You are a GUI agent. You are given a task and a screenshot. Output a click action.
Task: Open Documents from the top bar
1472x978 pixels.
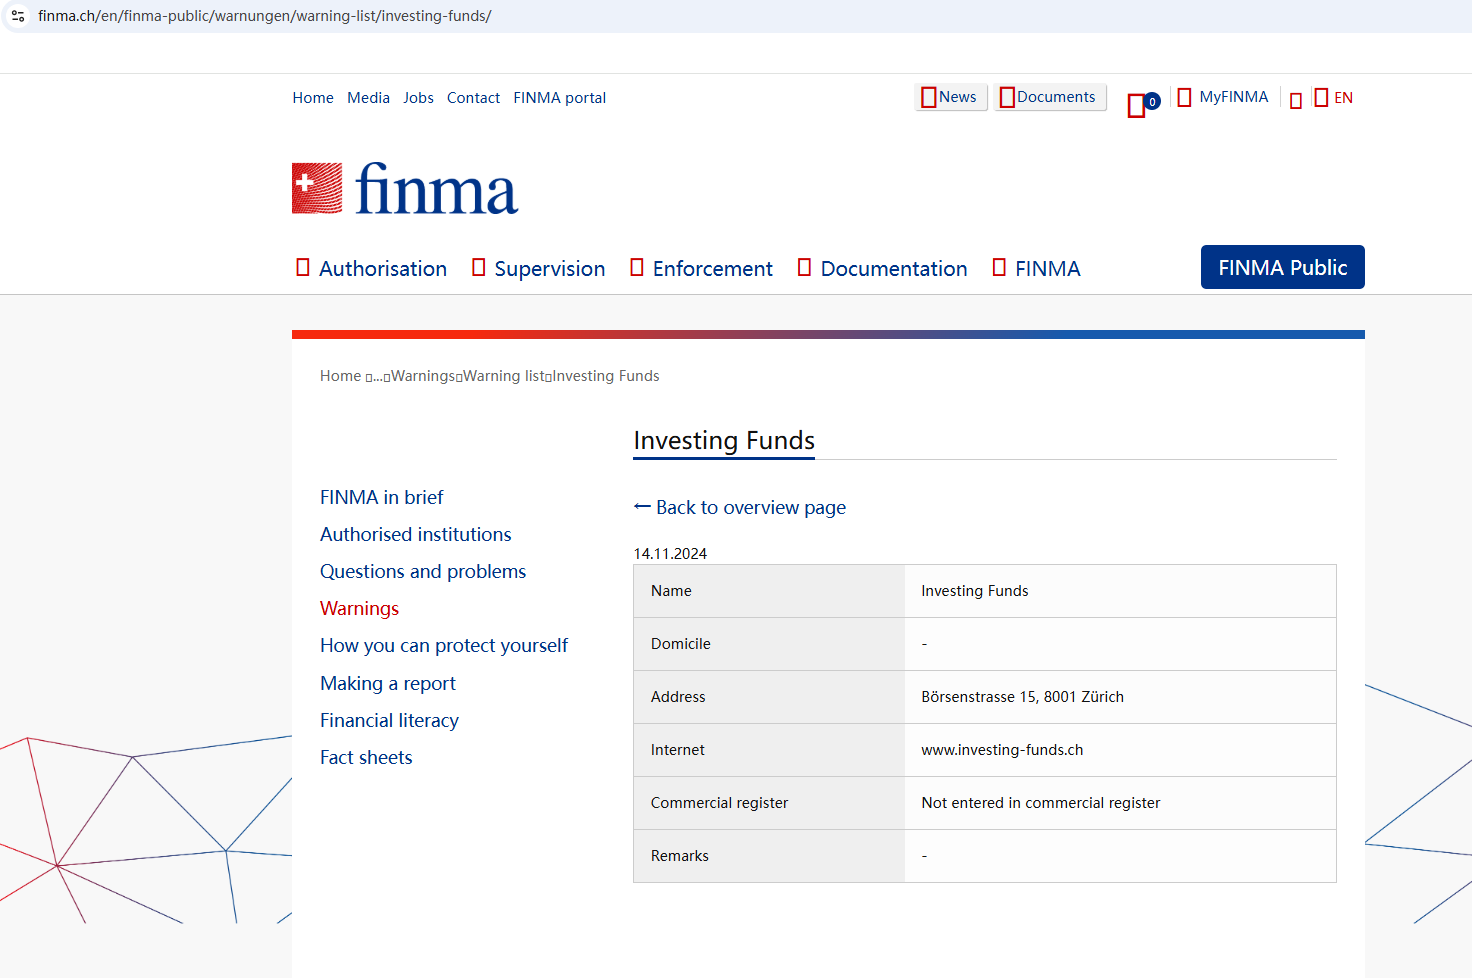coord(1050,97)
